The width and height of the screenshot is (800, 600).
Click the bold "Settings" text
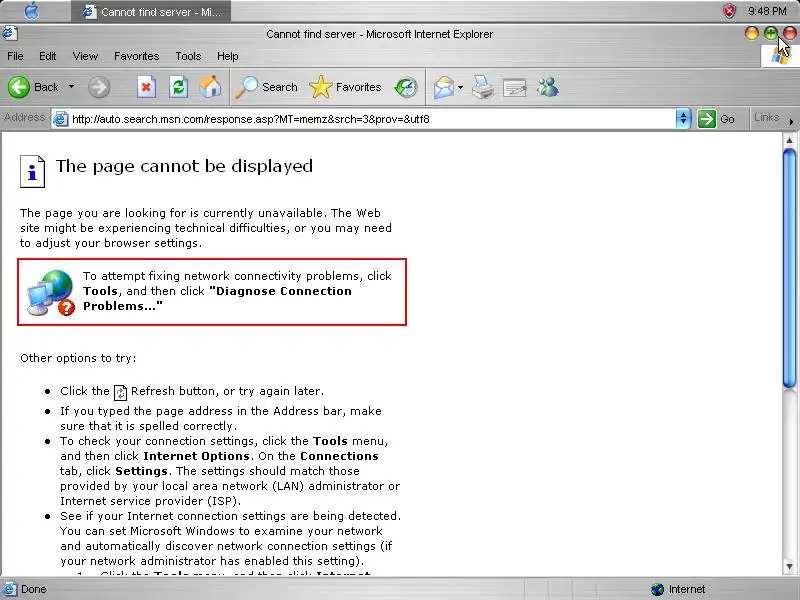point(141,471)
